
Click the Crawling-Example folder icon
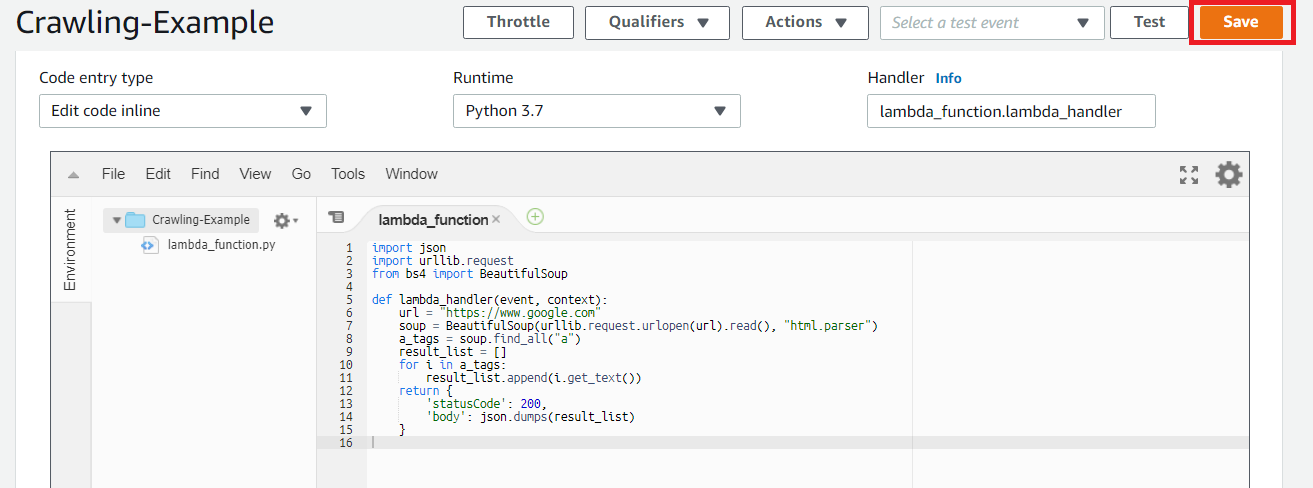coord(135,220)
